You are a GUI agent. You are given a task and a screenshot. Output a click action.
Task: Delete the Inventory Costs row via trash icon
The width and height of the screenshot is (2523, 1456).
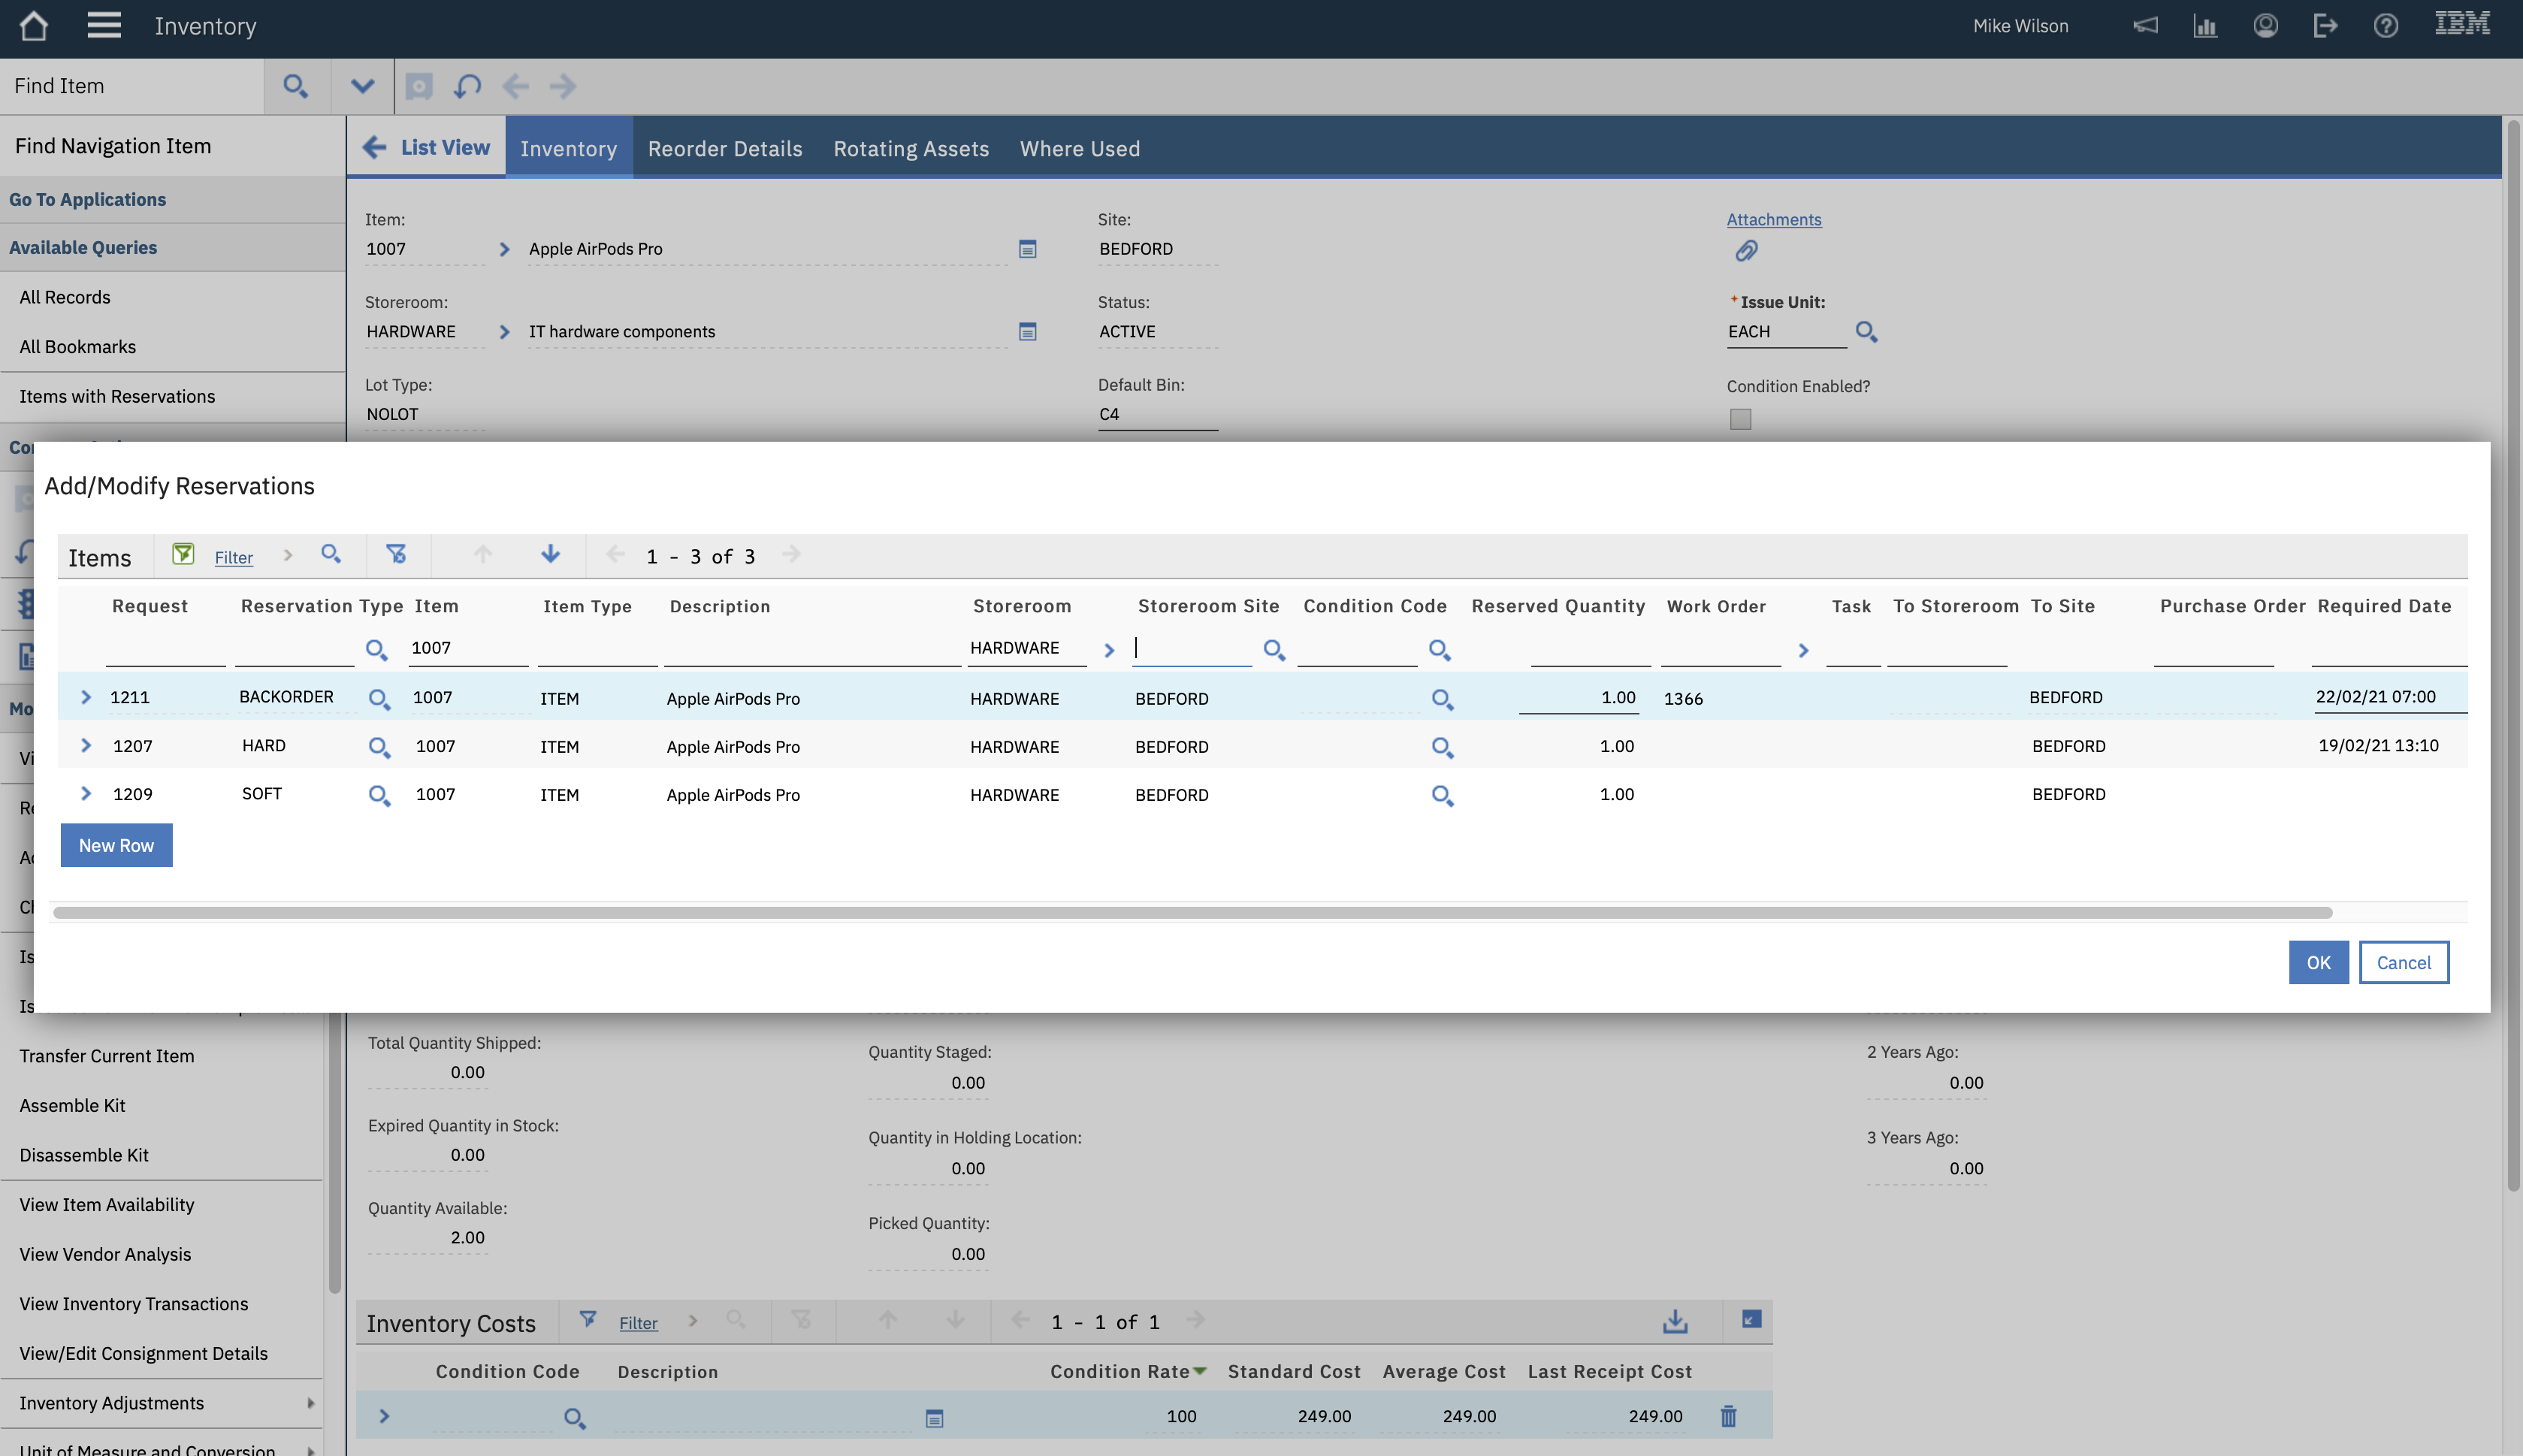coord(1728,1416)
